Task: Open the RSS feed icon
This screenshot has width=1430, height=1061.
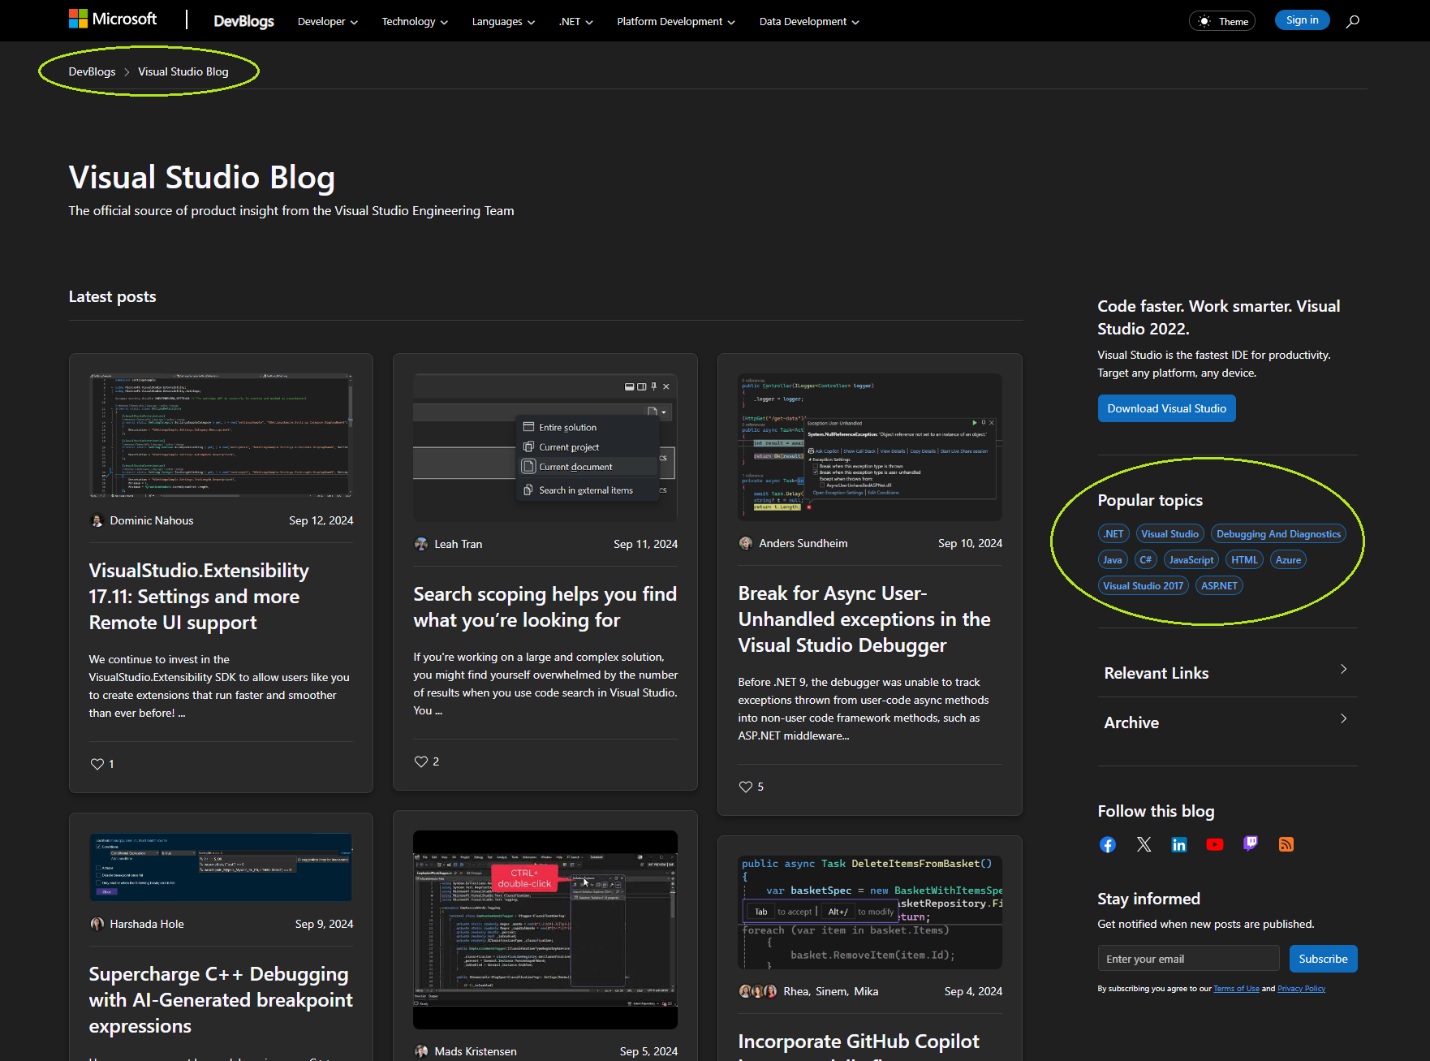Action: [1286, 844]
